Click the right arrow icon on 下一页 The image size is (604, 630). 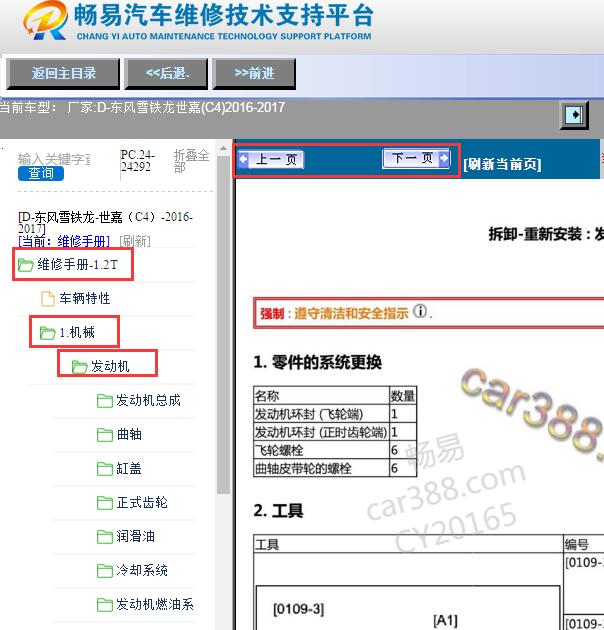(x=444, y=158)
